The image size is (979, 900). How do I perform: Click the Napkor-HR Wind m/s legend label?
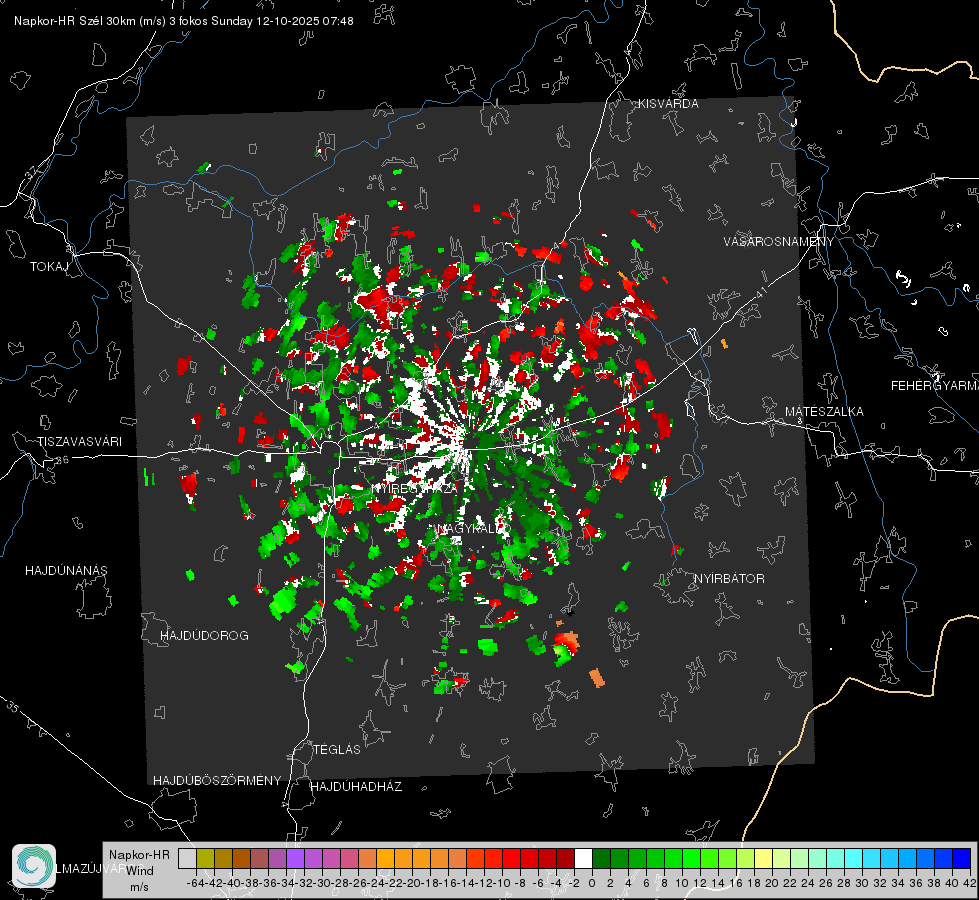pyautogui.click(x=138, y=870)
